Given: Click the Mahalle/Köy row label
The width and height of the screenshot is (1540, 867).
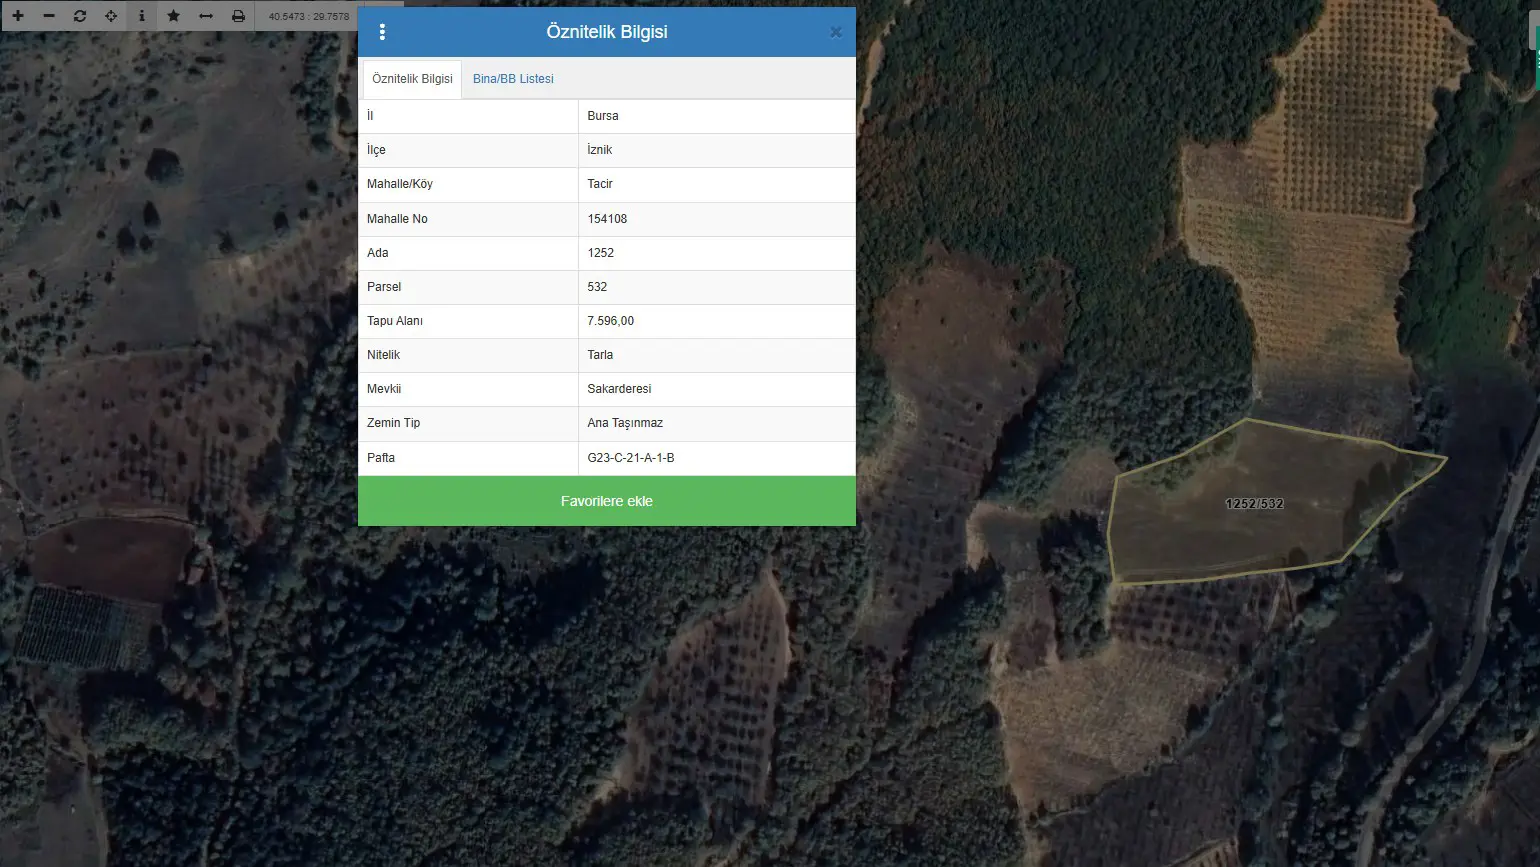Looking at the screenshot, I should [399, 184].
